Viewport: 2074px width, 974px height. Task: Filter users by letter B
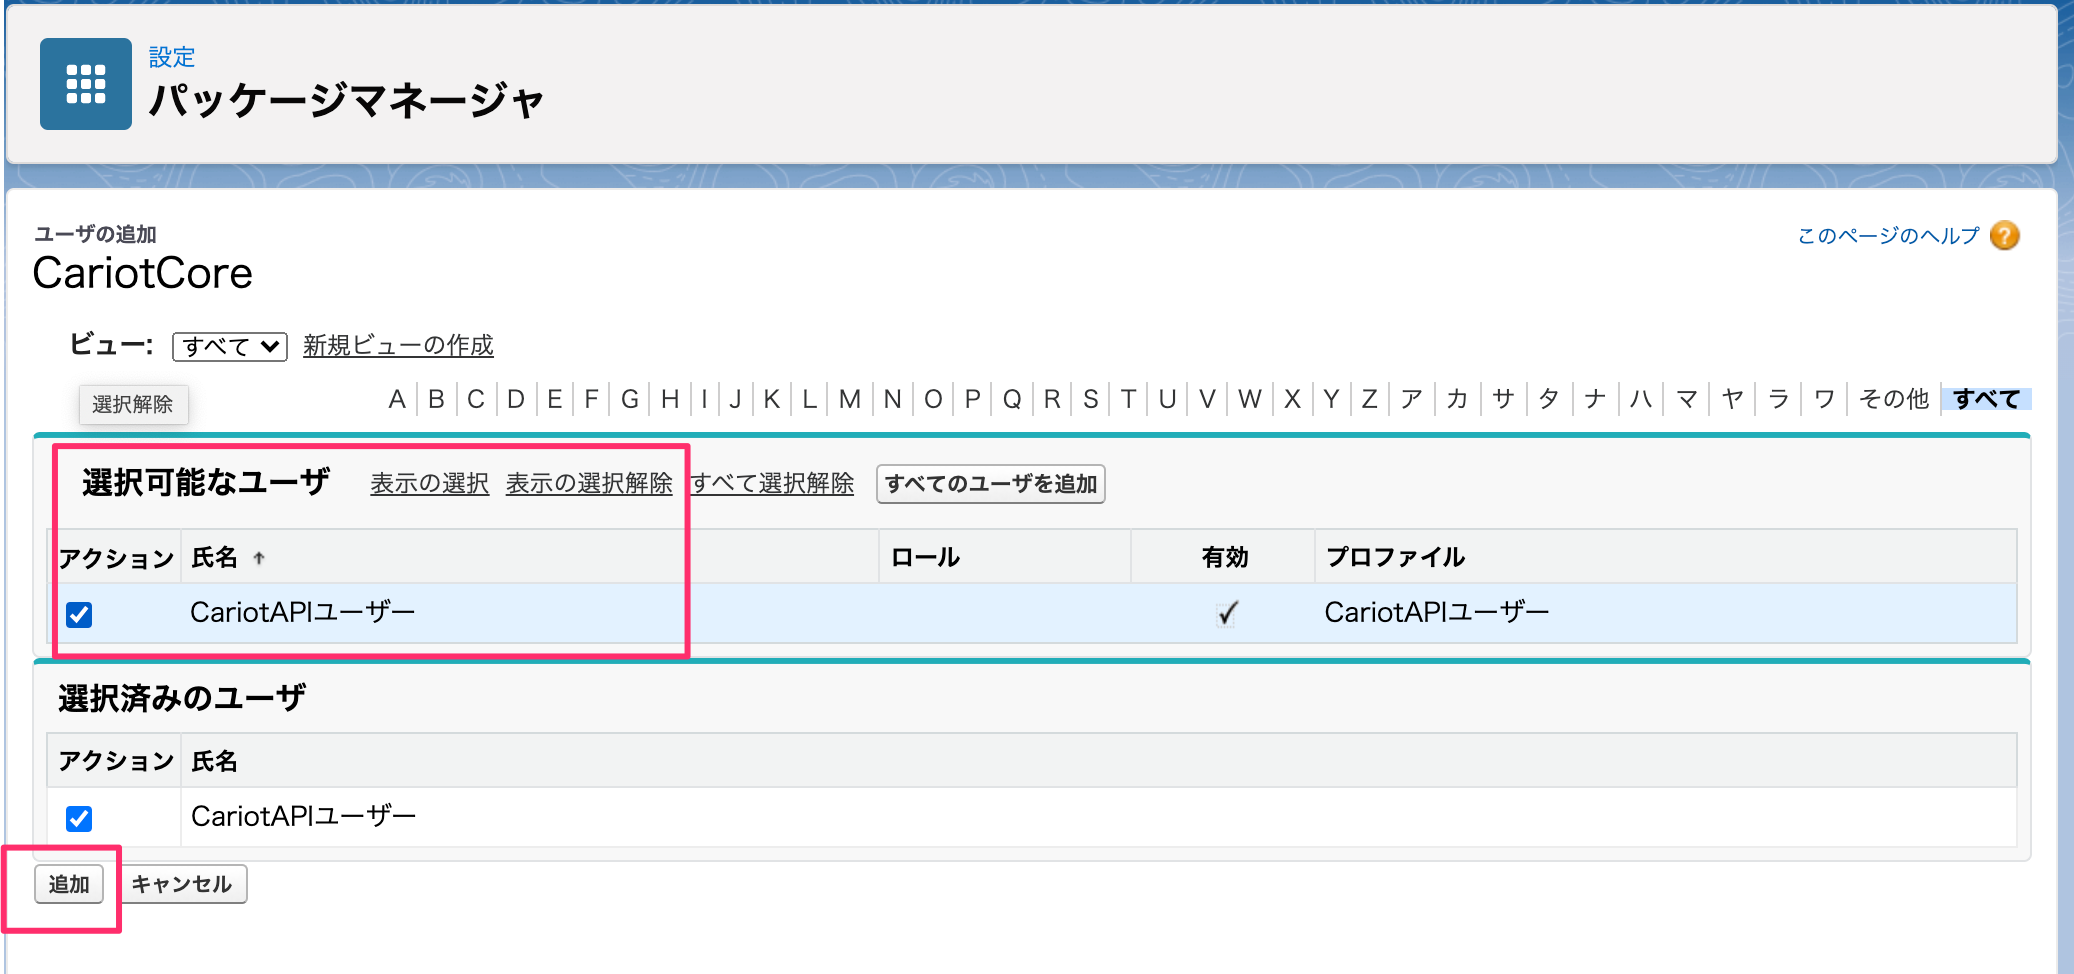pyautogui.click(x=436, y=399)
